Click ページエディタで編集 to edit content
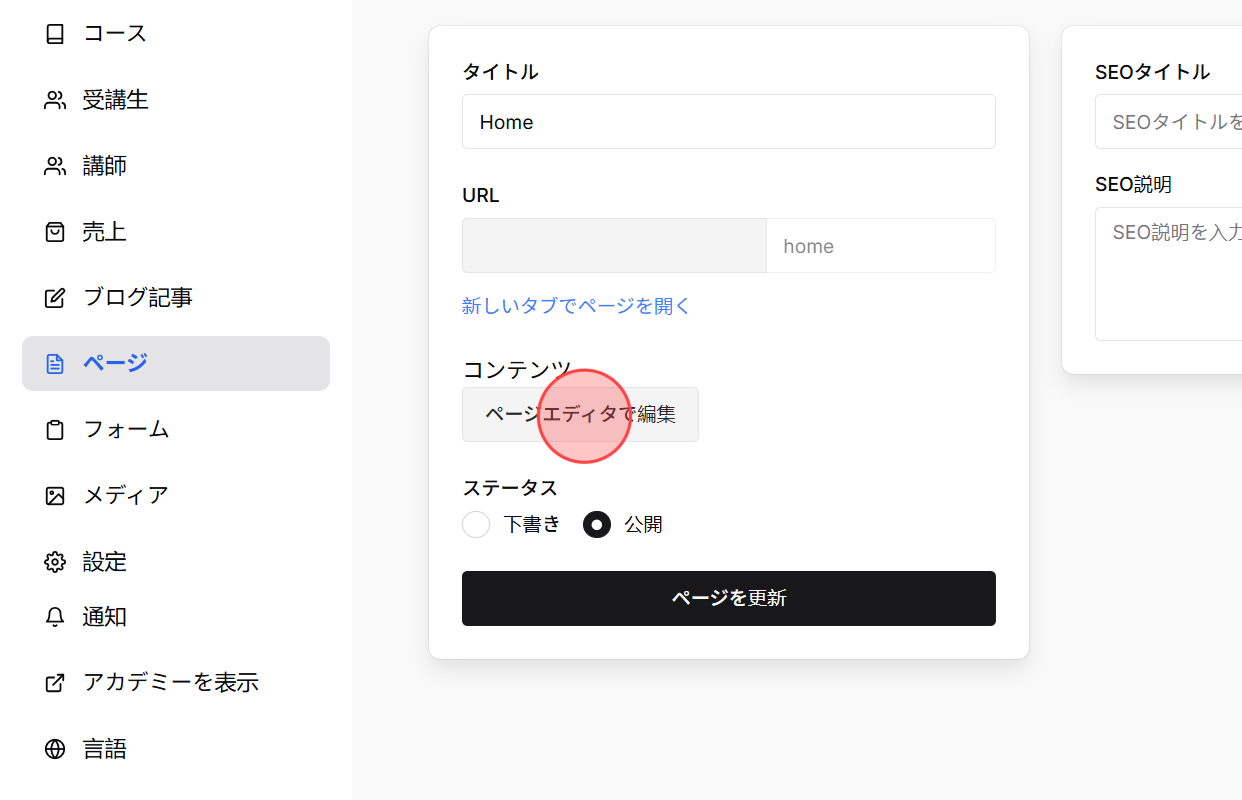1242x800 pixels. tap(580, 414)
